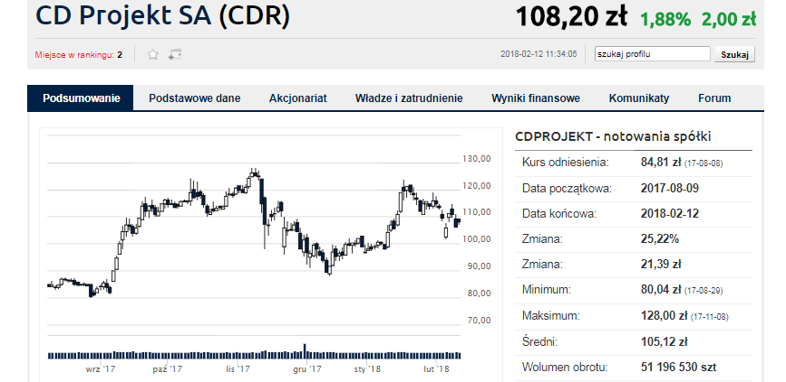Screen dimensions: 786x382
Task: Focus the szukaj profilu search field
Action: point(652,54)
